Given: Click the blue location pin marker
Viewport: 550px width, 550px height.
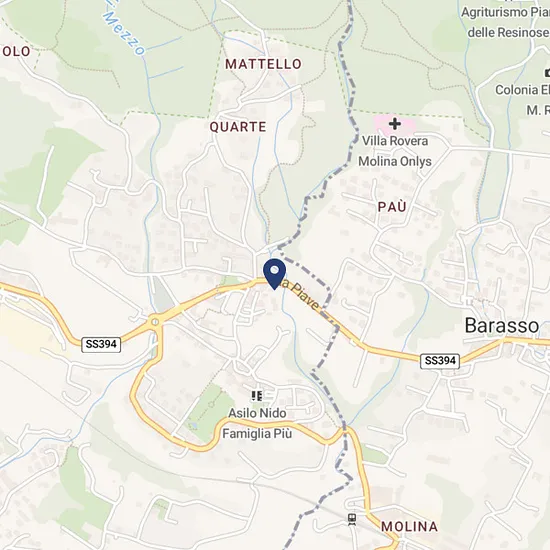Looking at the screenshot, I should pos(274,274).
